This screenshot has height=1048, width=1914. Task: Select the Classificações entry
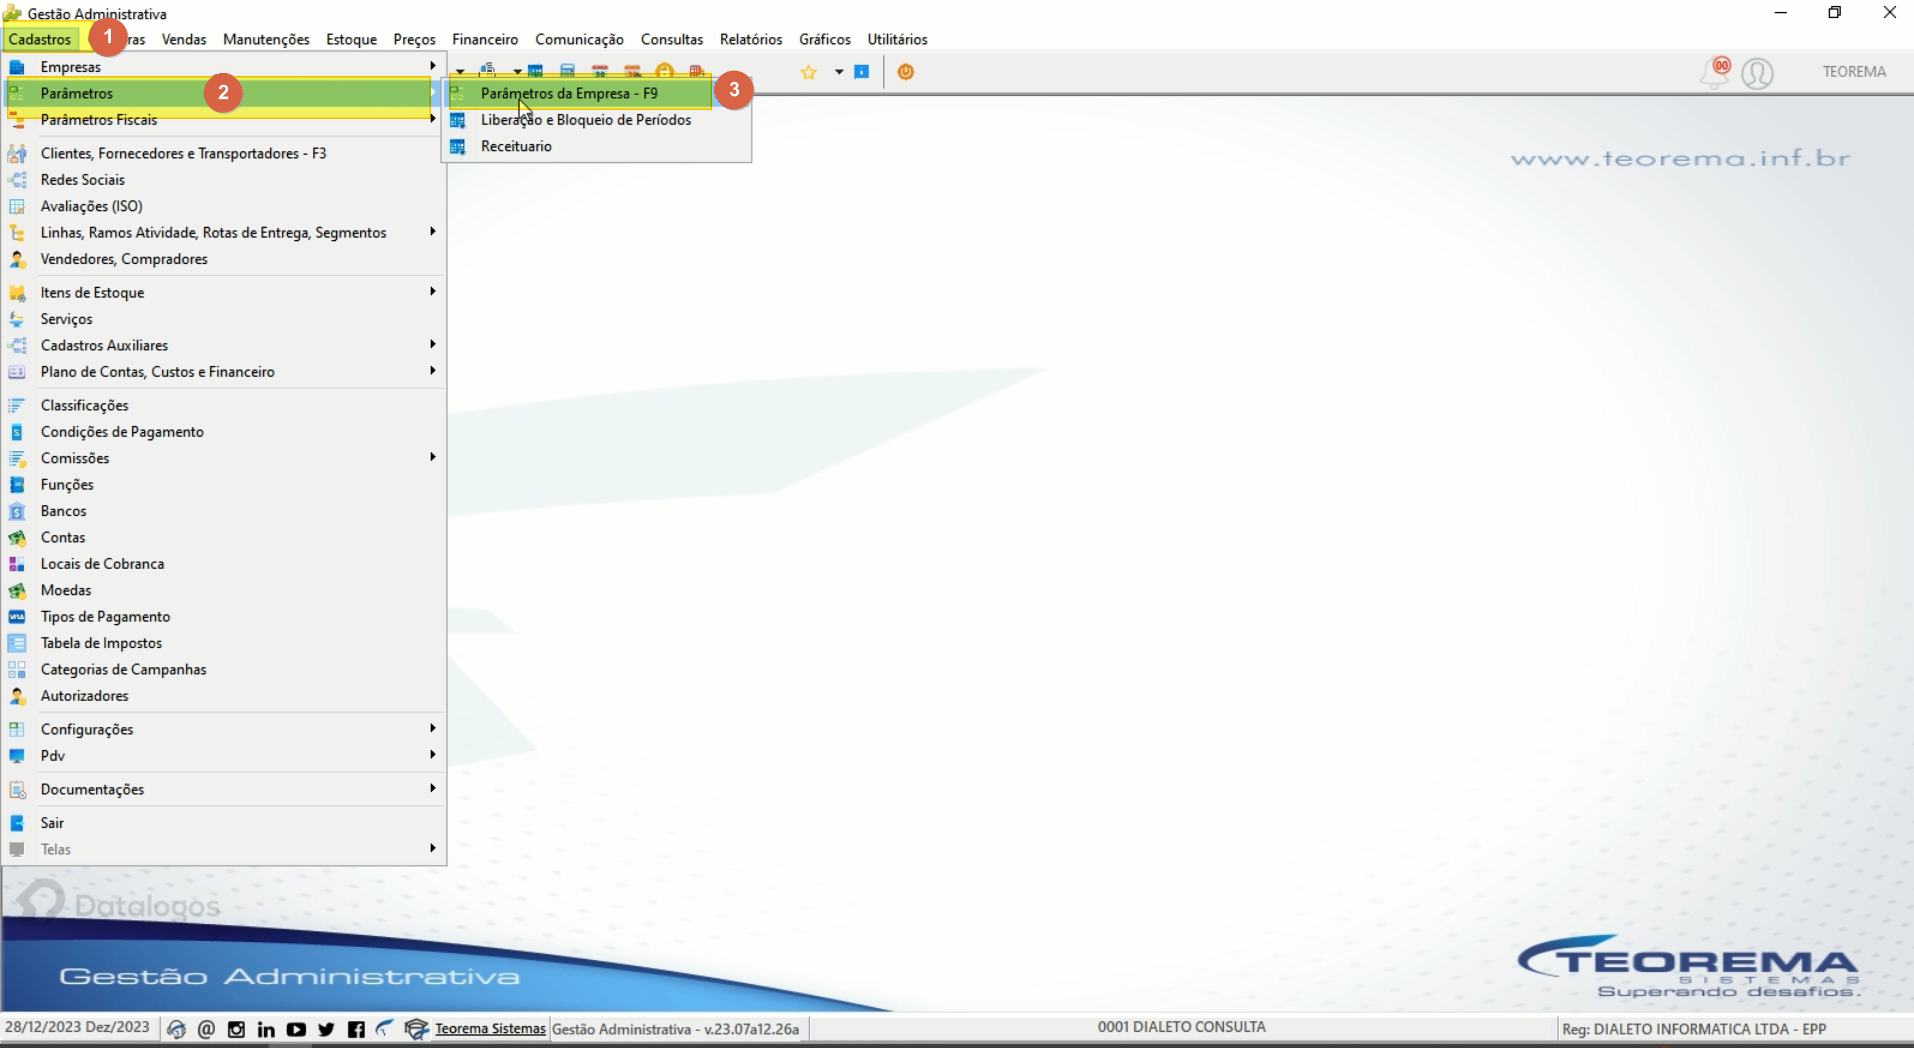coord(224,405)
